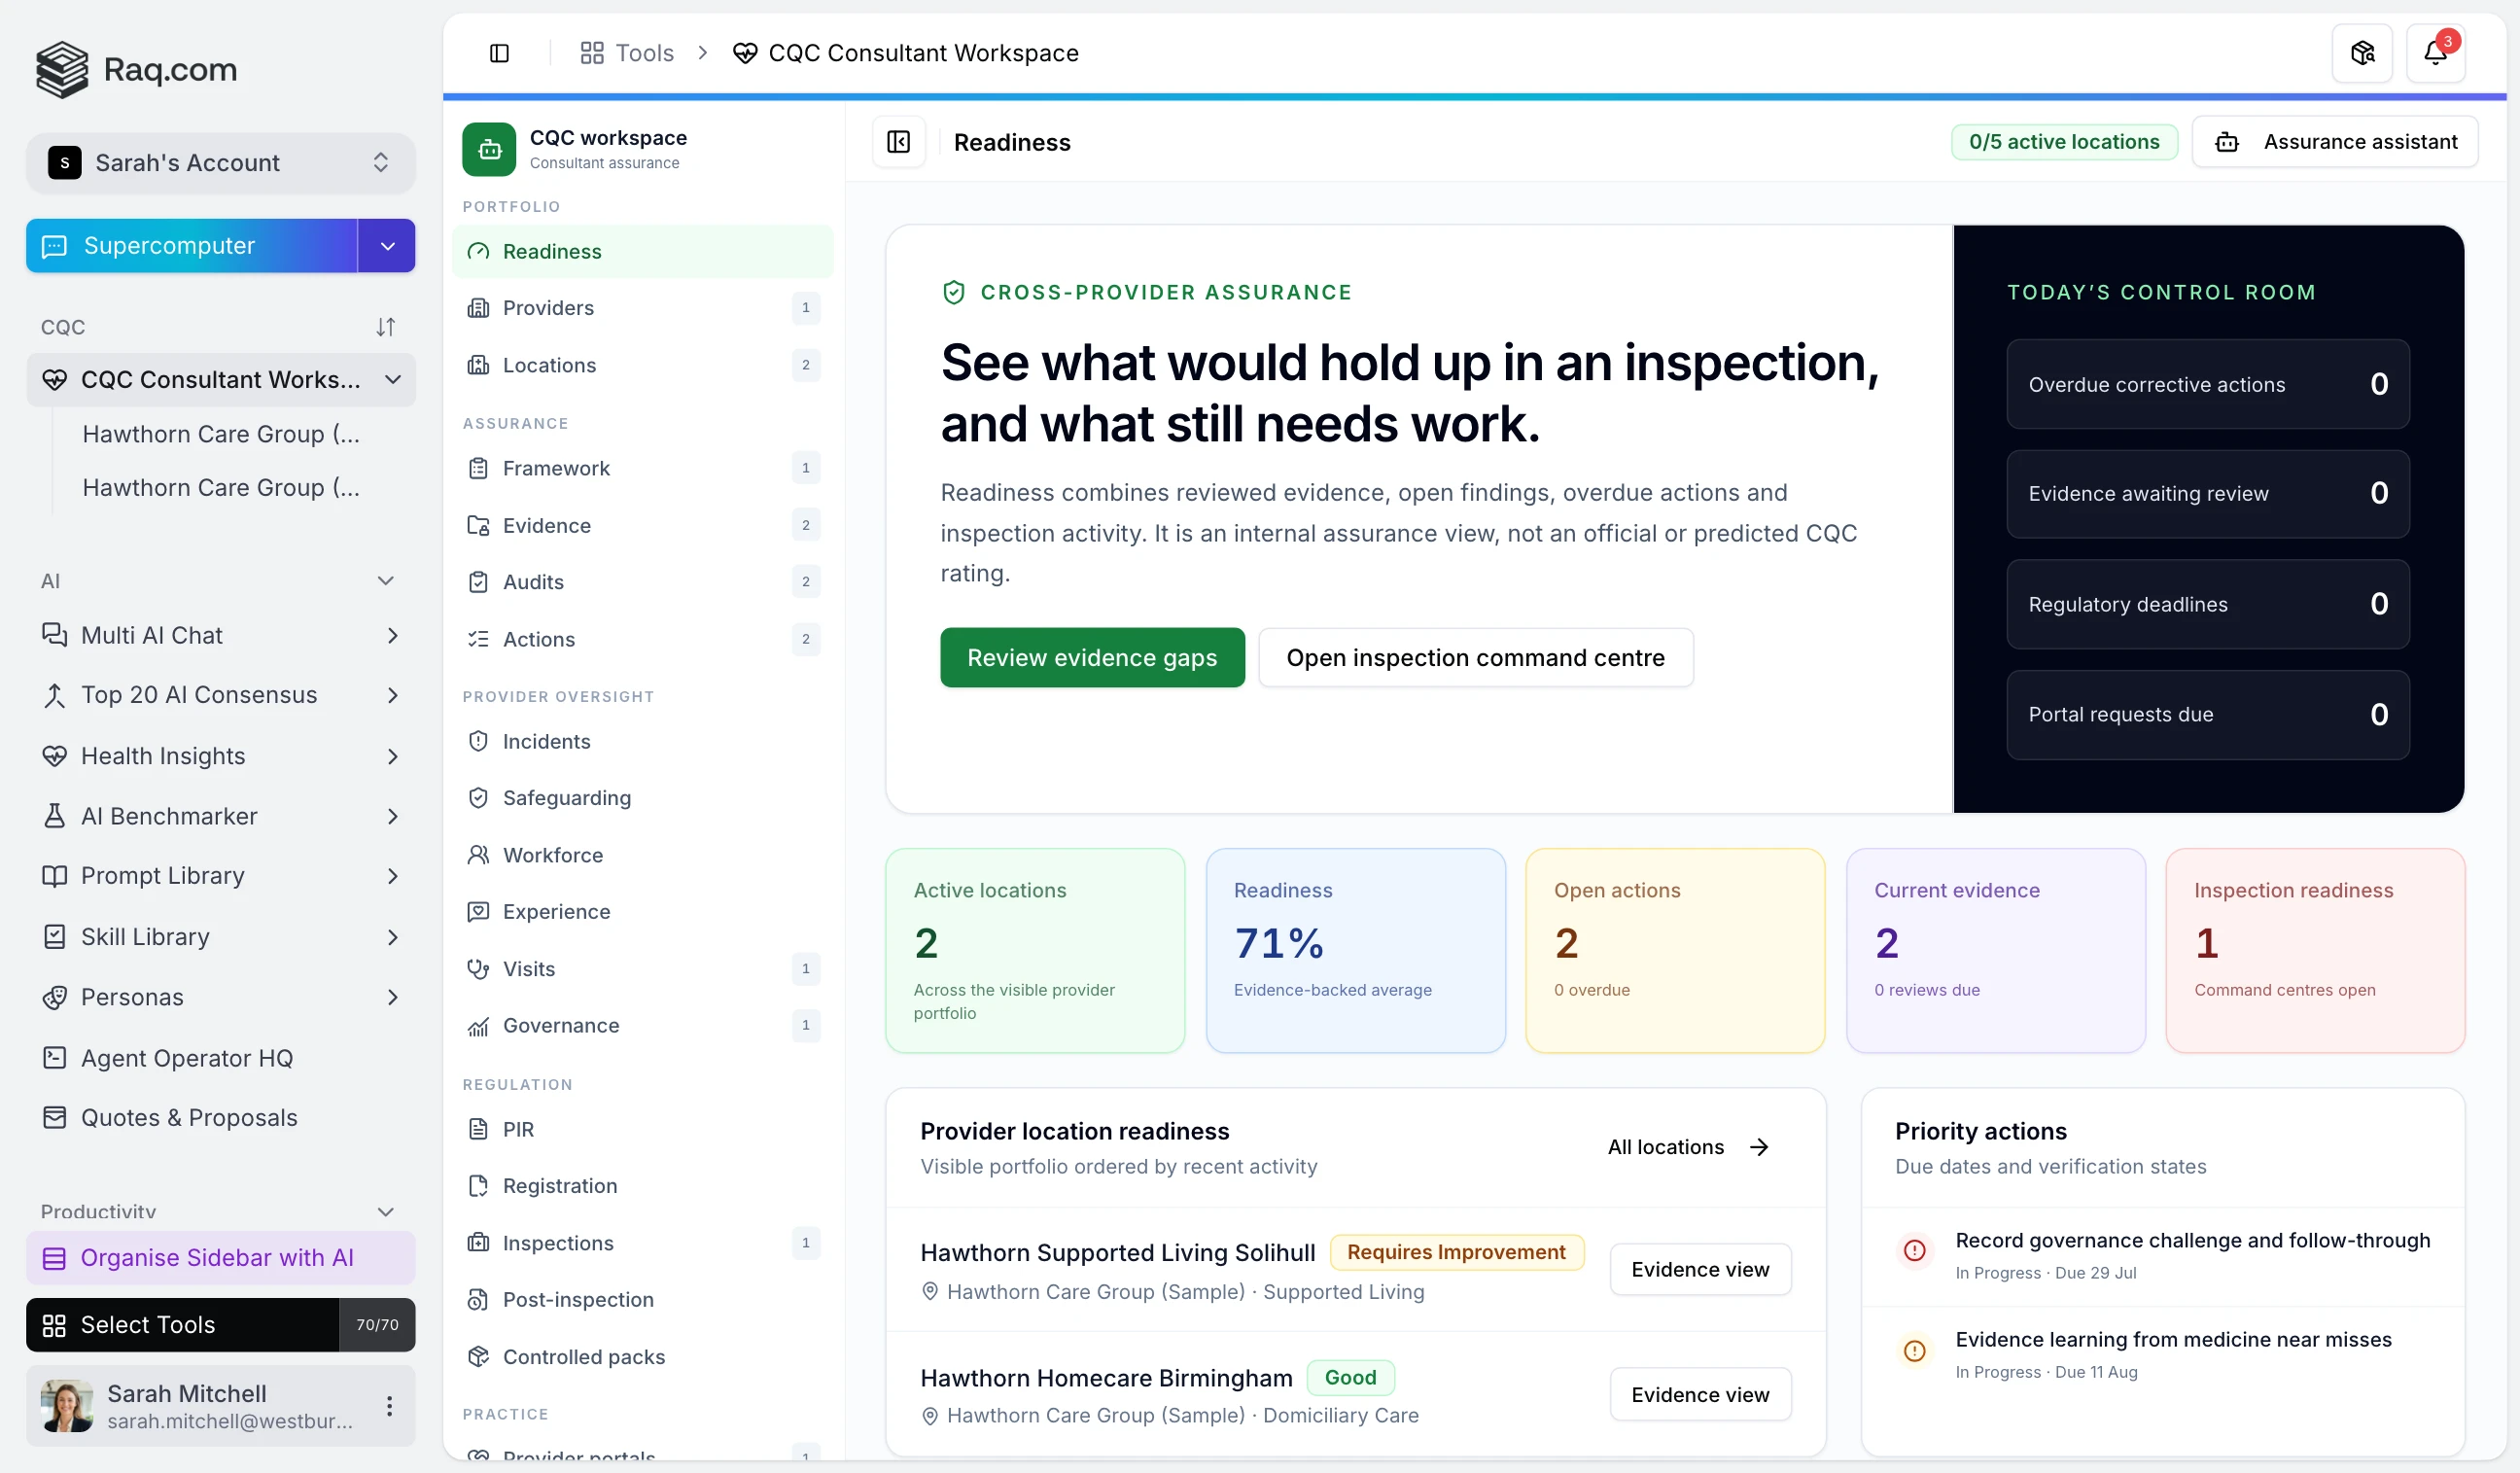Viewport: 2520px width, 1473px height.
Task: Collapse the Productivity section chevron
Action: click(x=385, y=1212)
